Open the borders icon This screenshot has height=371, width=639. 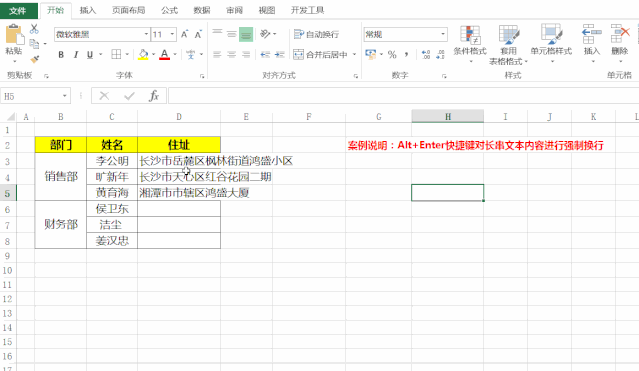pyautogui.click(x=116, y=54)
